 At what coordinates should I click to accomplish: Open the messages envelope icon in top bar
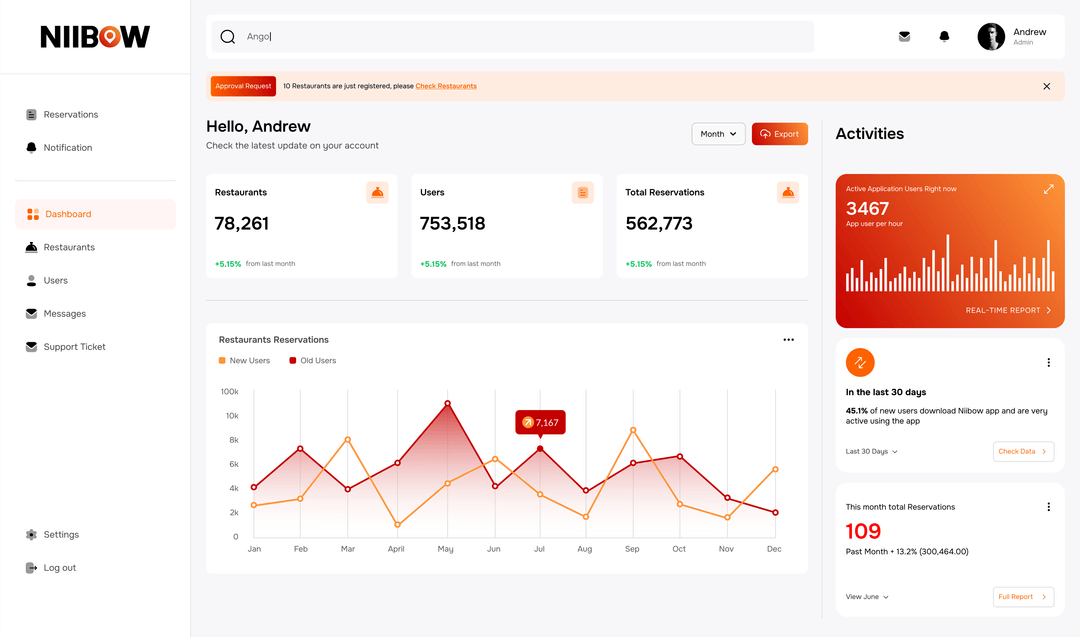click(904, 35)
